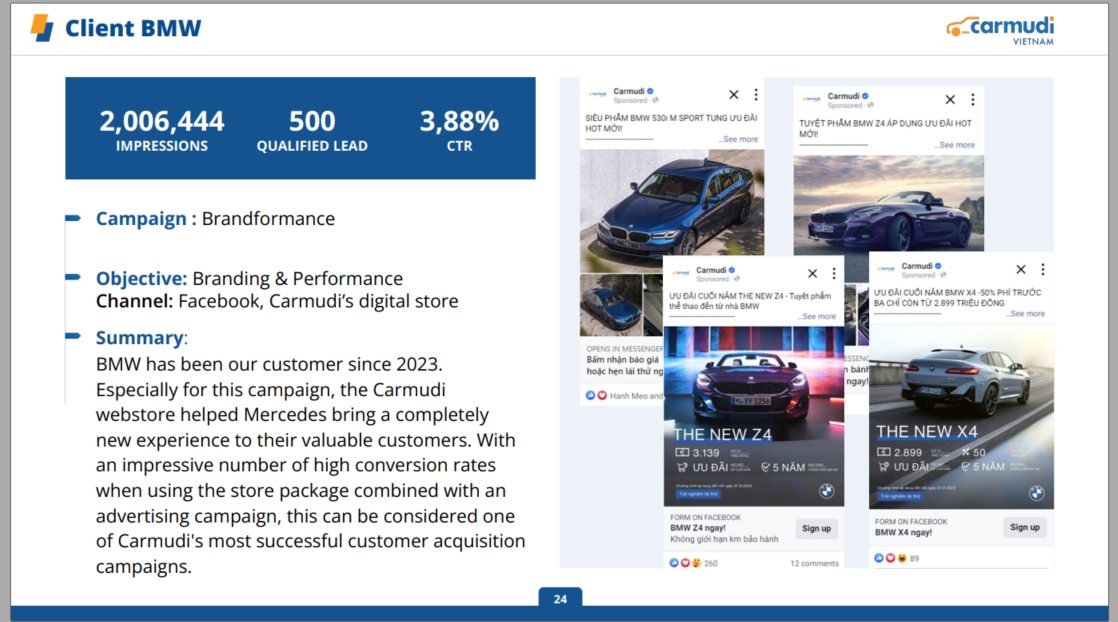Viewport: 1118px width, 622px height.
Task: Click the '2,006,444' impressions figure
Action: coord(162,121)
